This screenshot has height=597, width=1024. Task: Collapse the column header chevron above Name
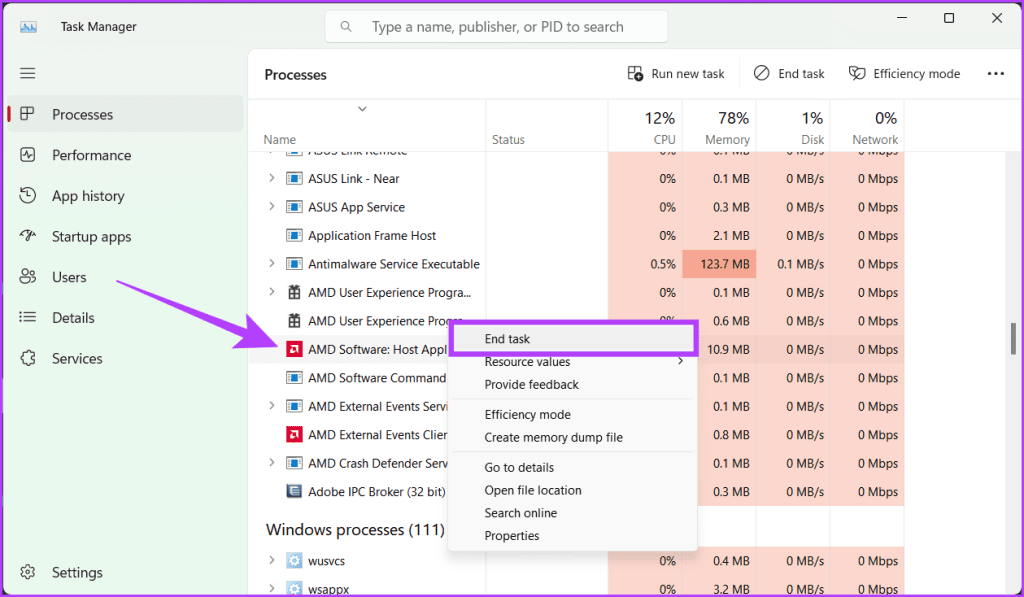(362, 109)
